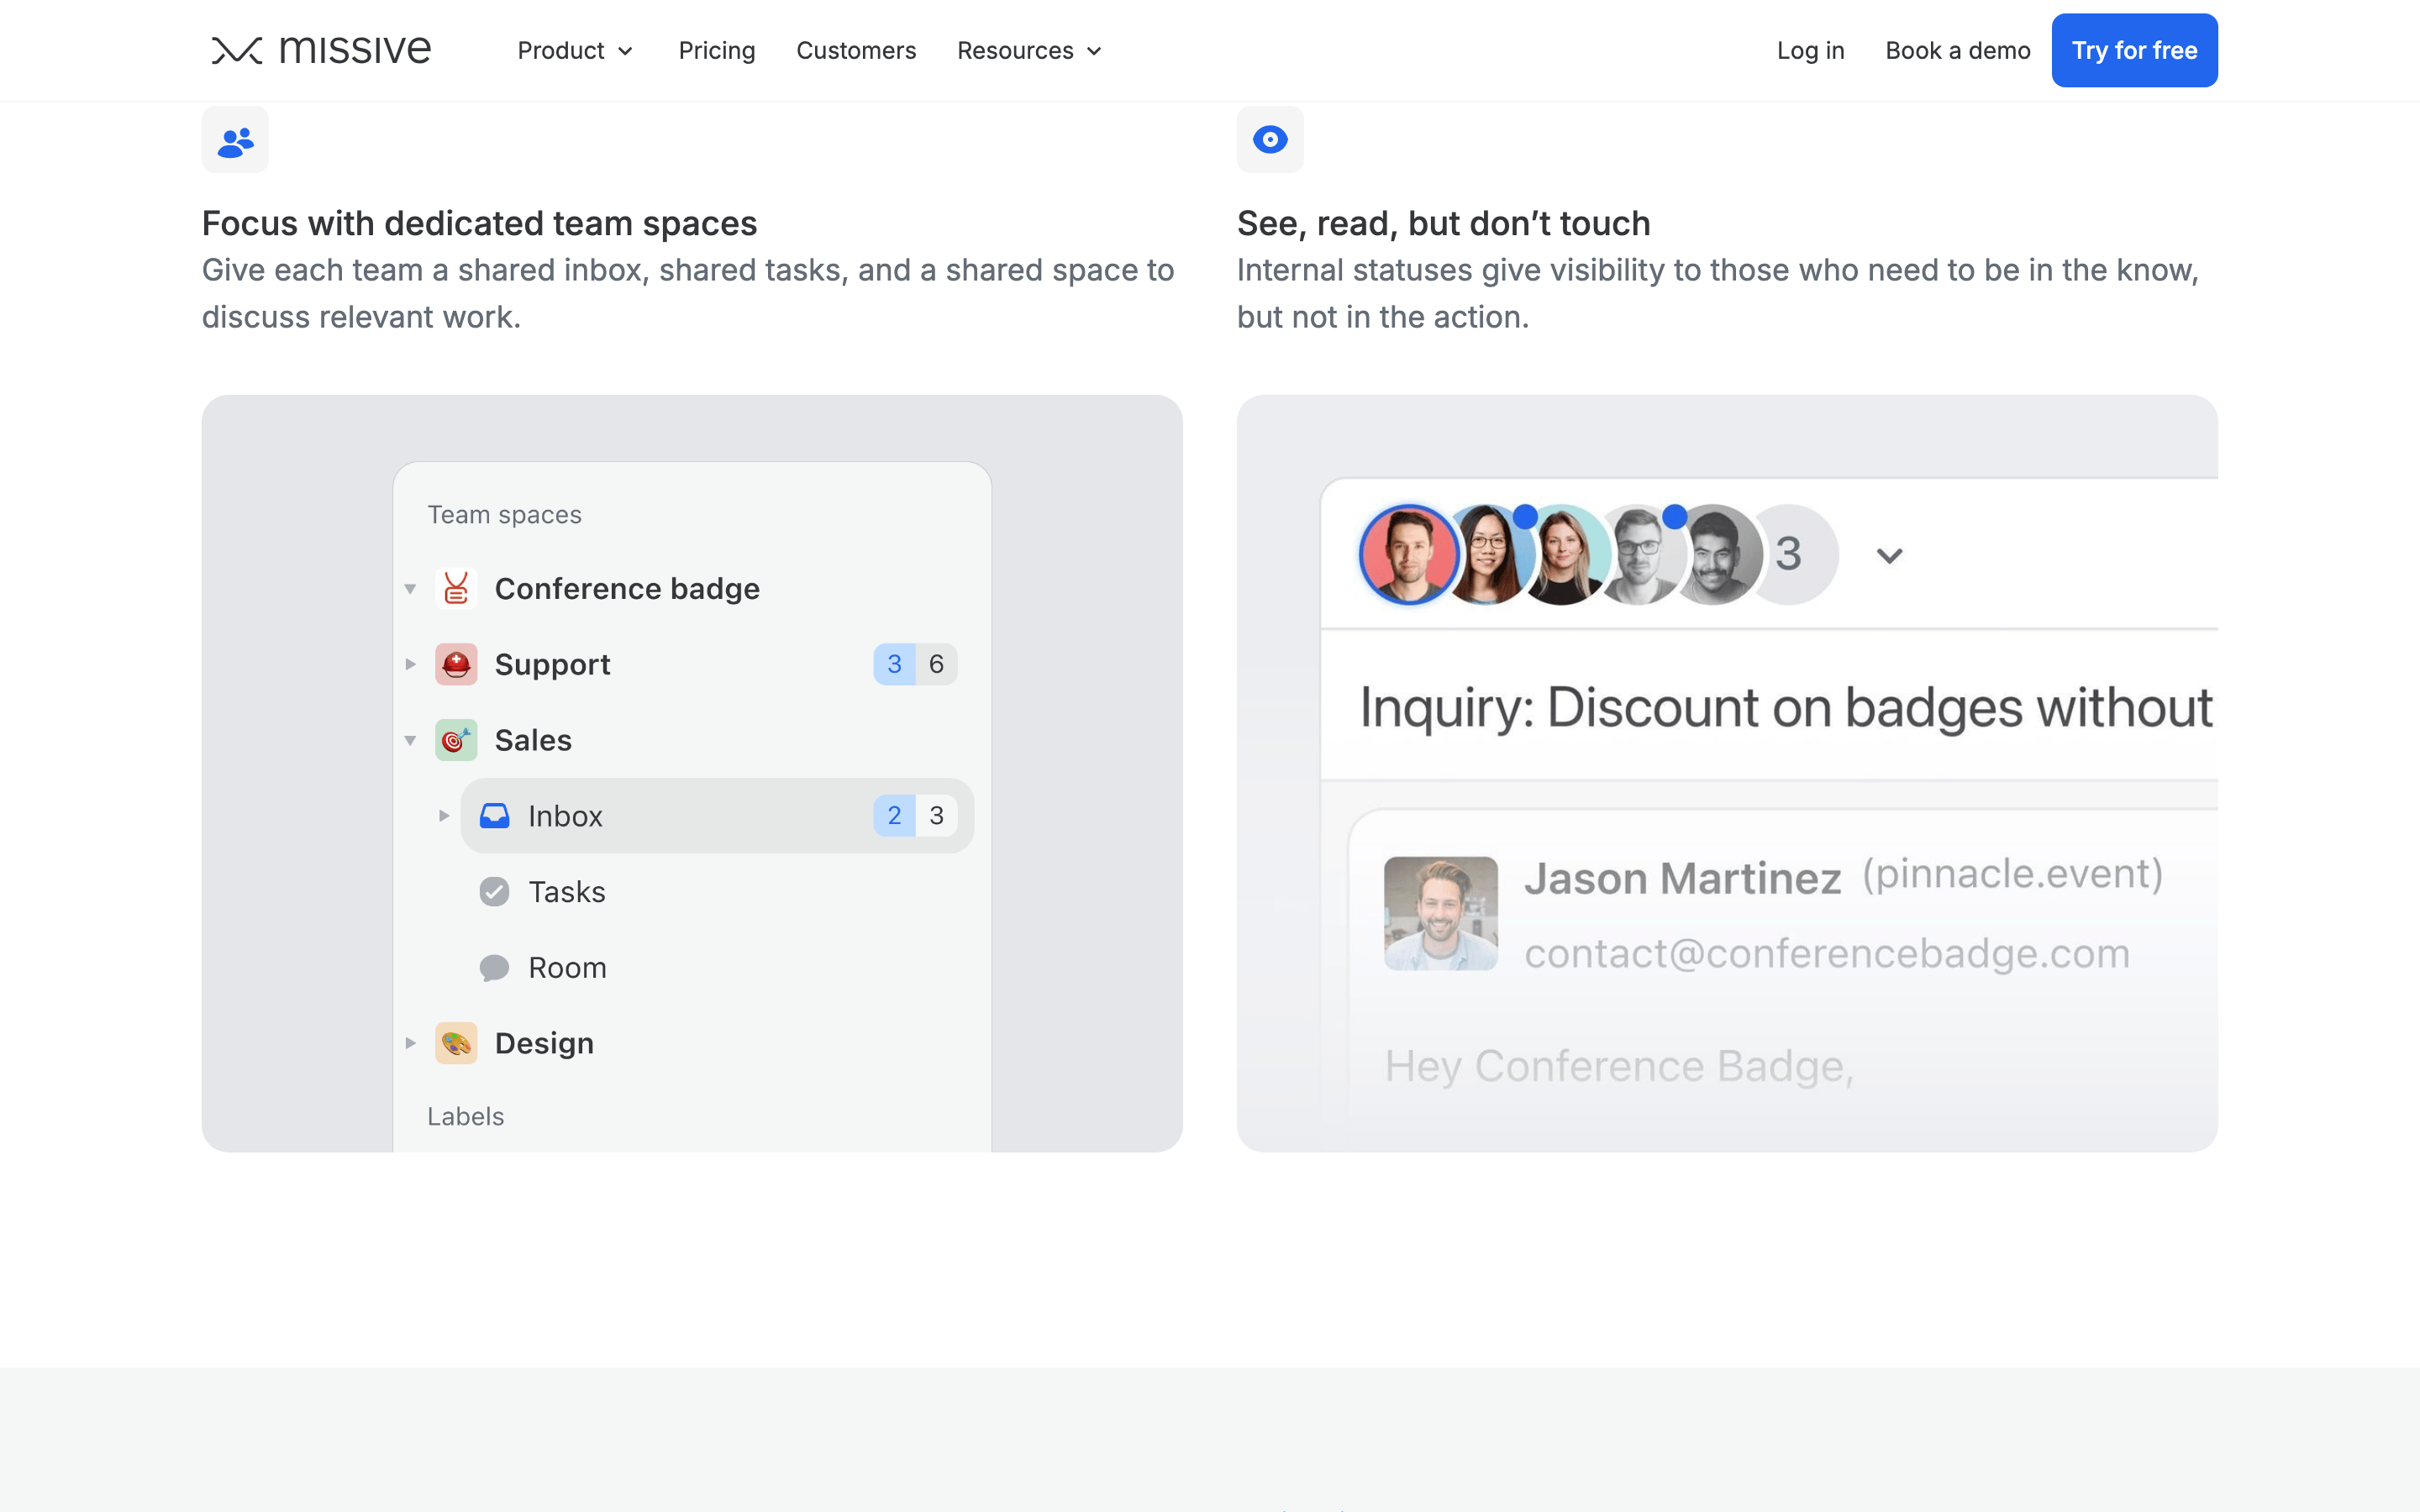Click the Conference badge lanyard icon
2420x1512 pixels.
coord(456,588)
